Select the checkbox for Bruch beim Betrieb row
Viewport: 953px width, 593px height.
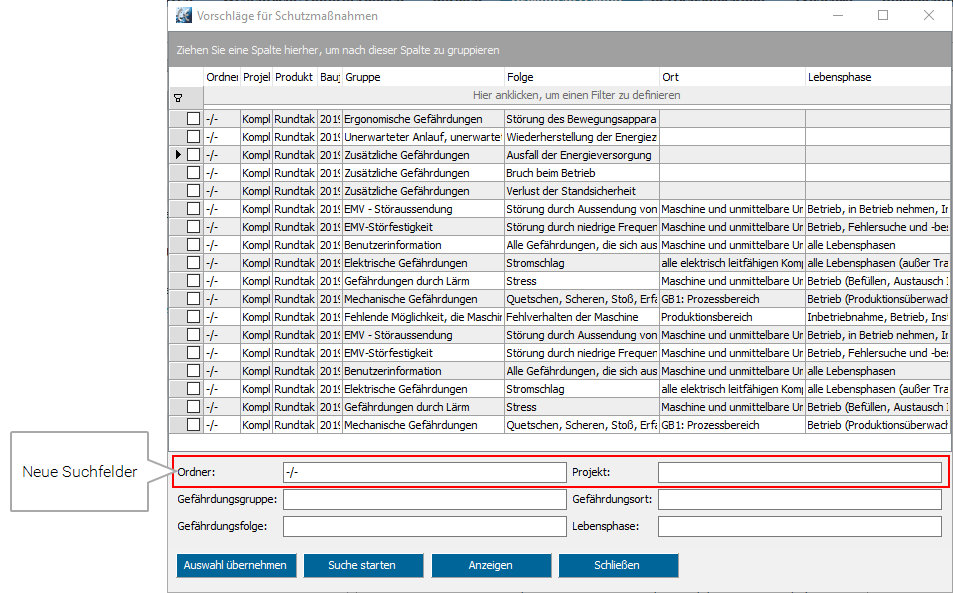pyautogui.click(x=193, y=173)
